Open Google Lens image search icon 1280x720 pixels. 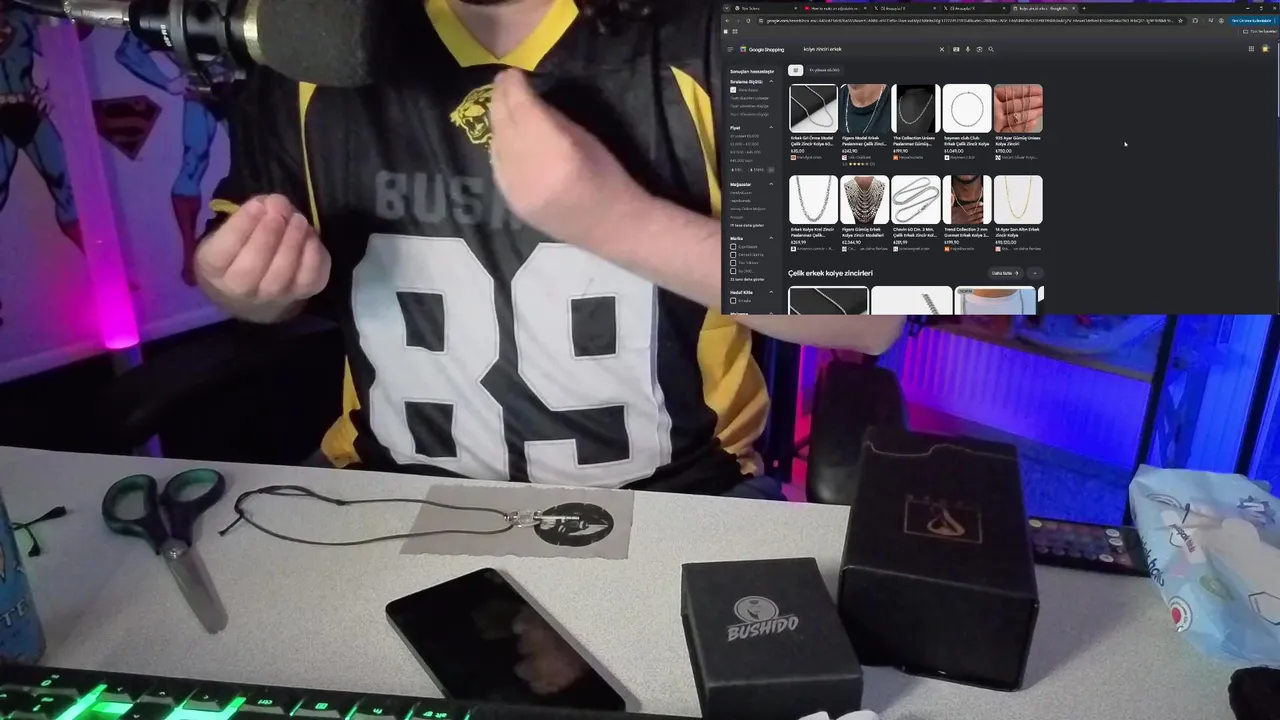click(x=979, y=49)
